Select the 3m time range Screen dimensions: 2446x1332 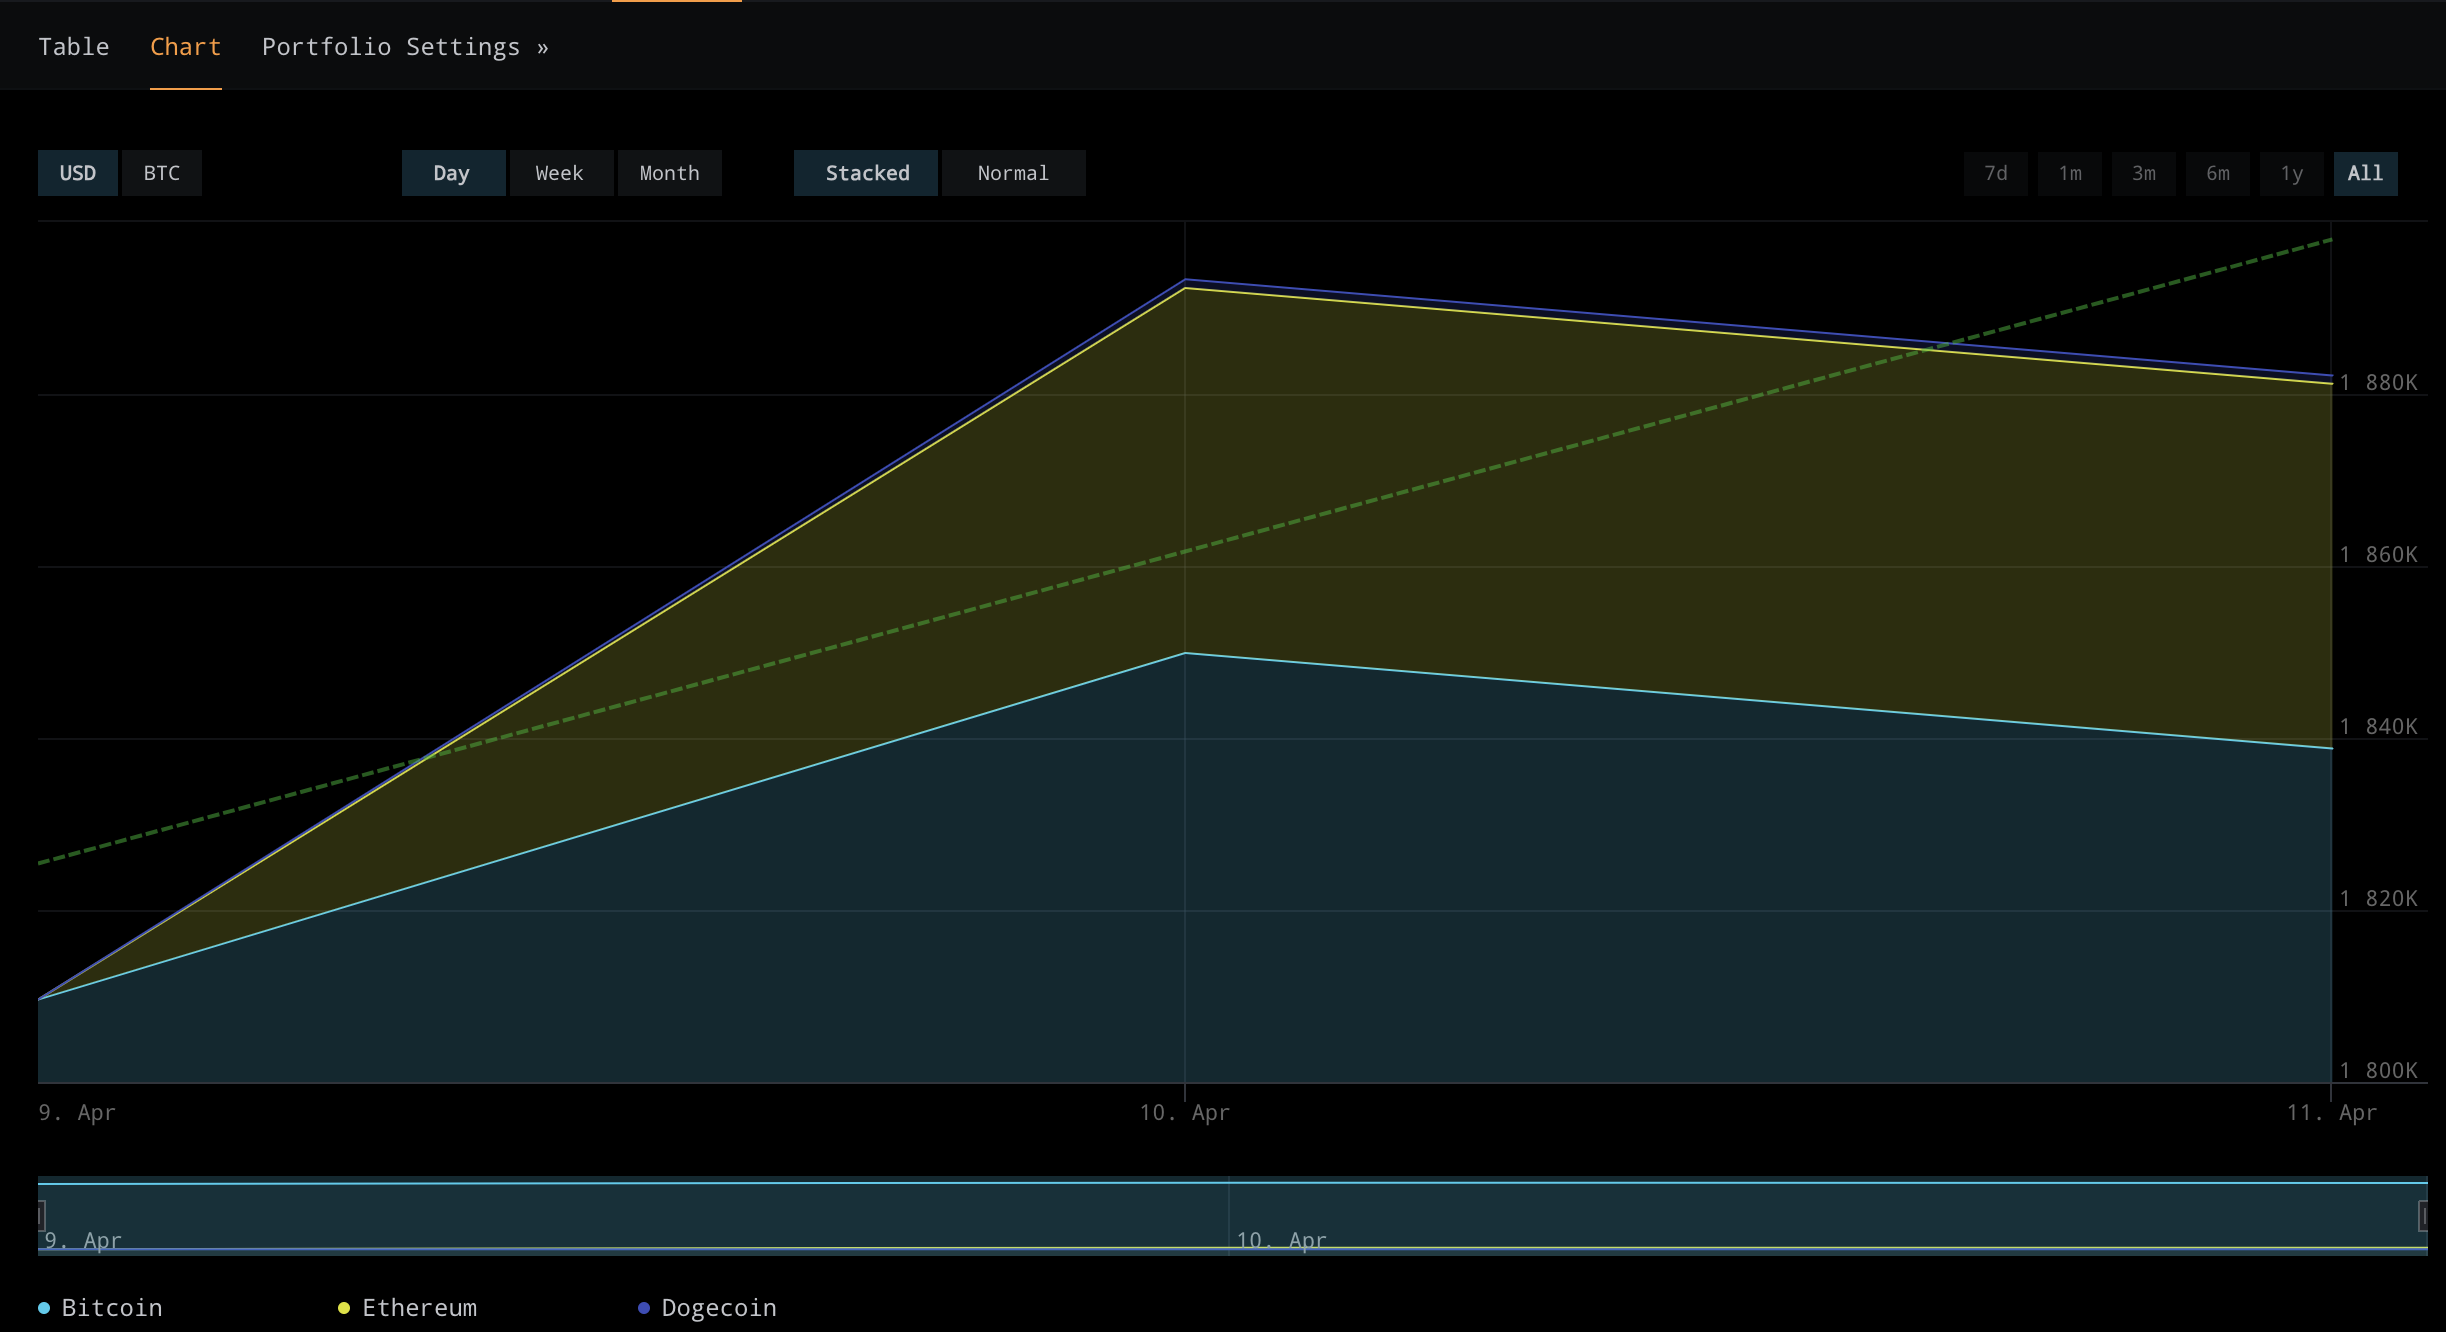coord(2144,172)
